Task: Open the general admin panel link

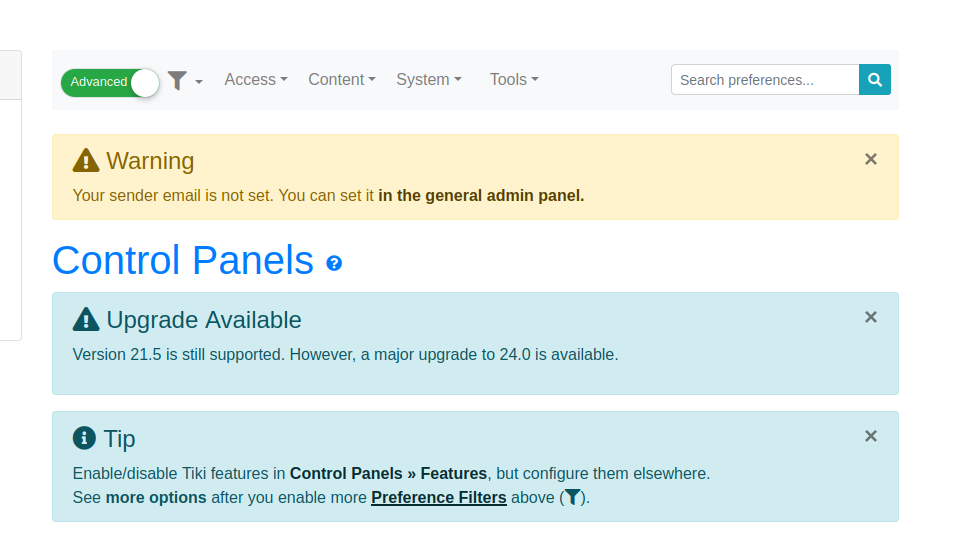Action: point(481,196)
